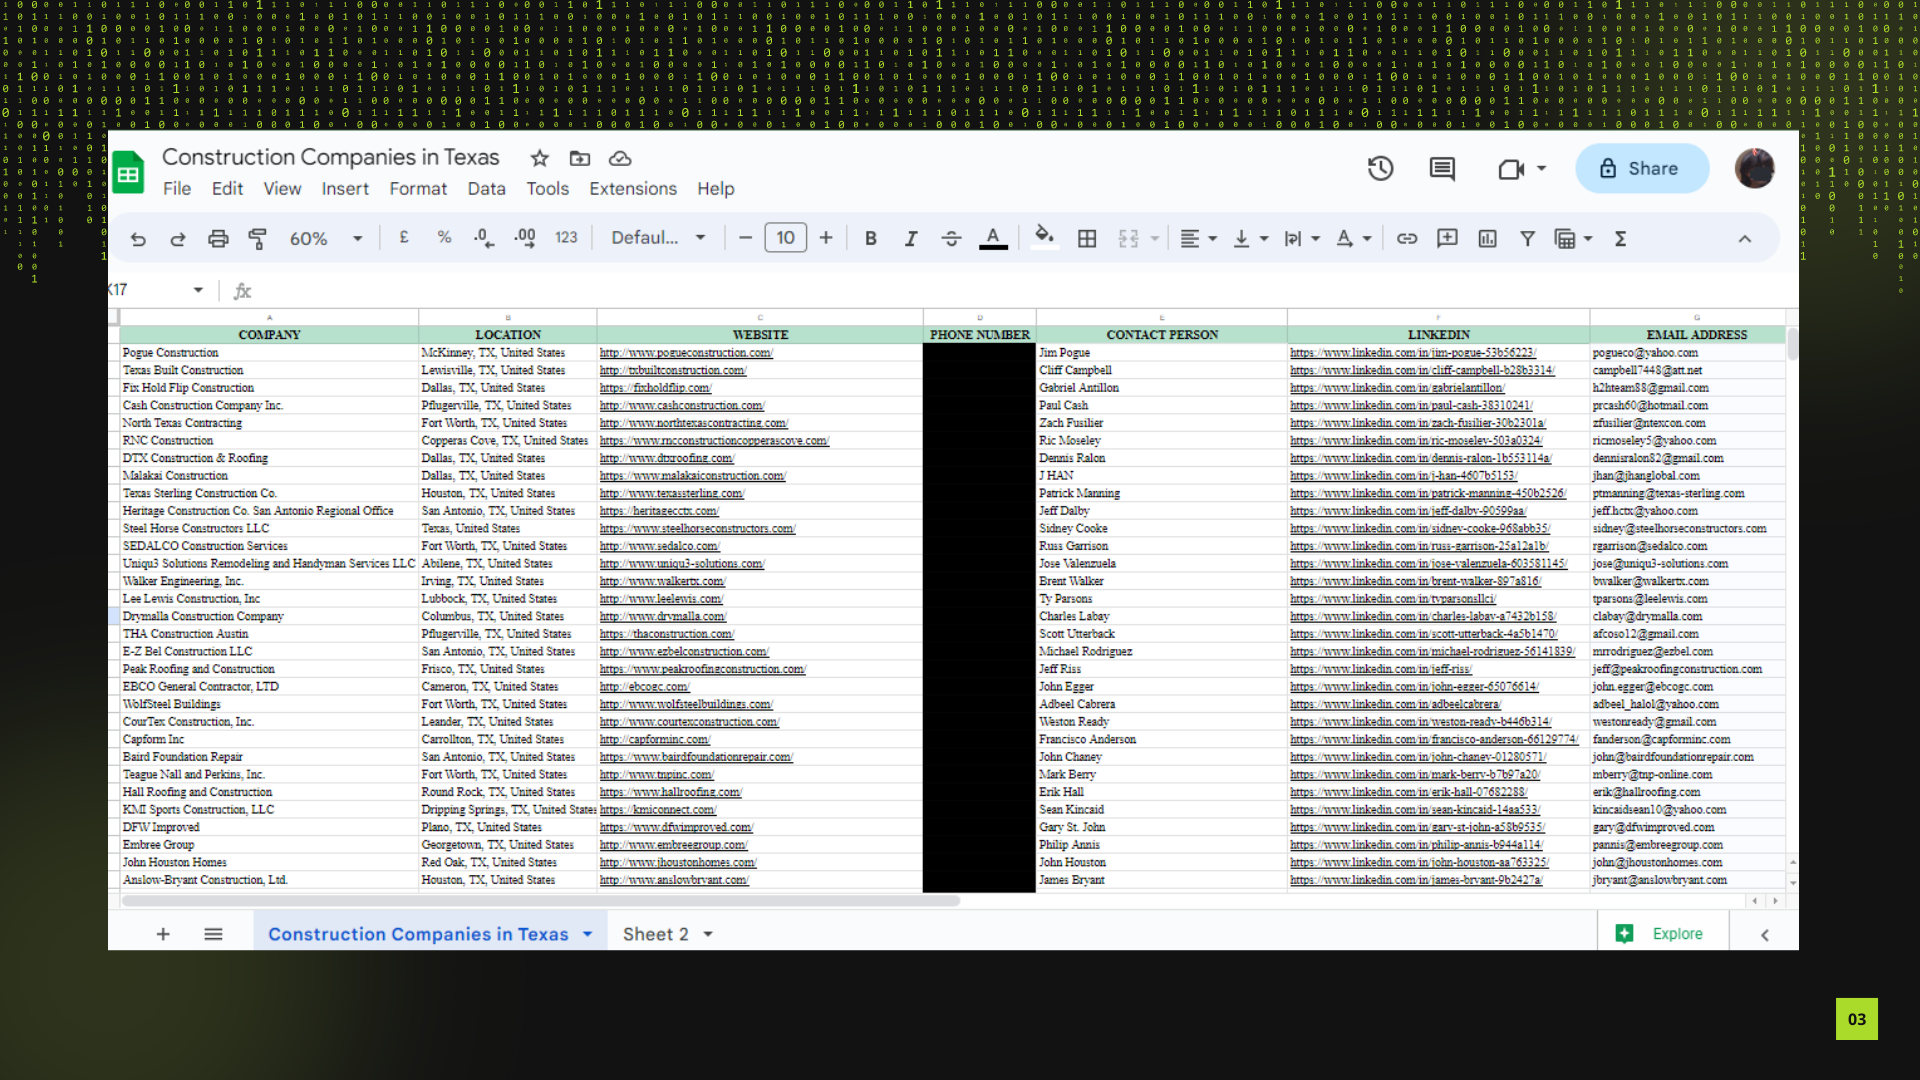Screen dimensions: 1920x1080
Task: Open the cashconstruction.com website link
Action: (x=682, y=406)
